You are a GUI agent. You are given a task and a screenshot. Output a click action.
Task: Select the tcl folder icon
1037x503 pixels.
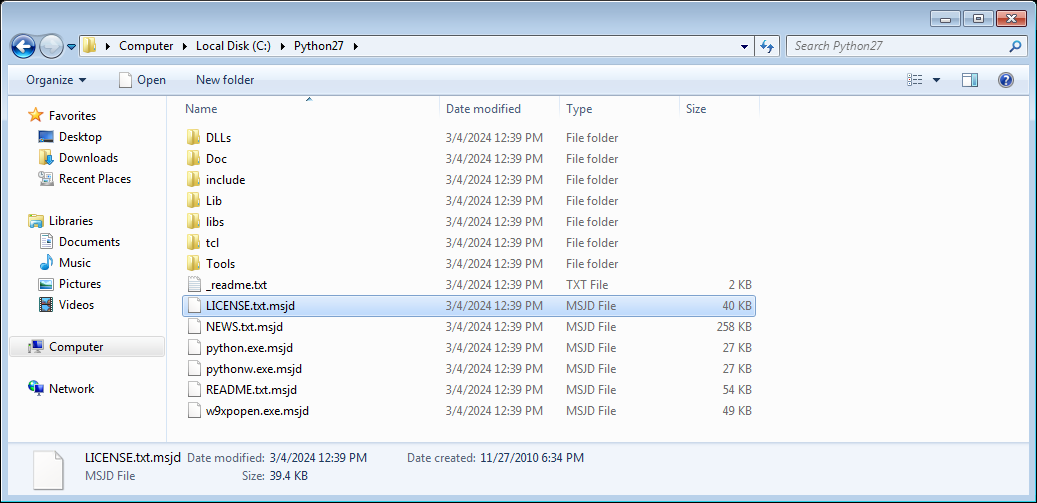tap(193, 243)
